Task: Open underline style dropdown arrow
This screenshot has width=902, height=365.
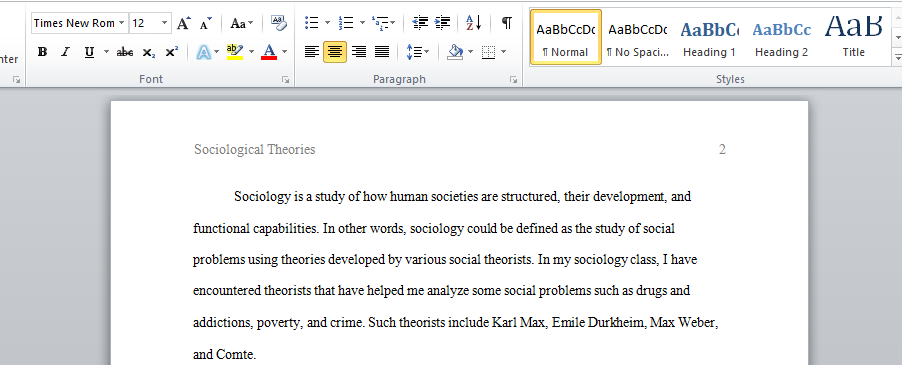Action: [106, 52]
